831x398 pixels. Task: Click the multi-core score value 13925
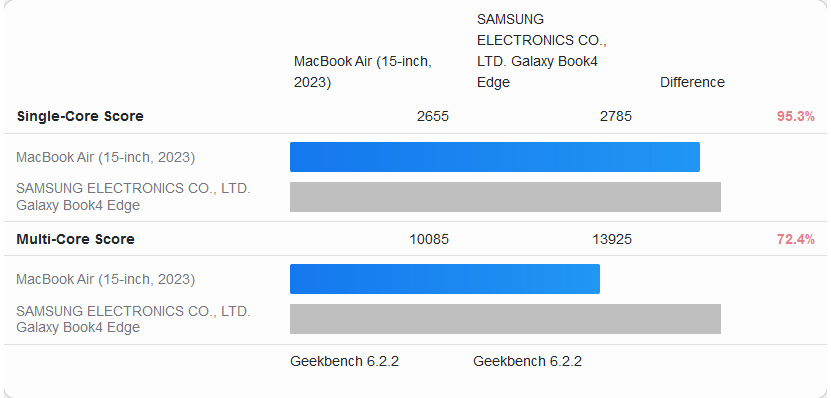(x=612, y=239)
